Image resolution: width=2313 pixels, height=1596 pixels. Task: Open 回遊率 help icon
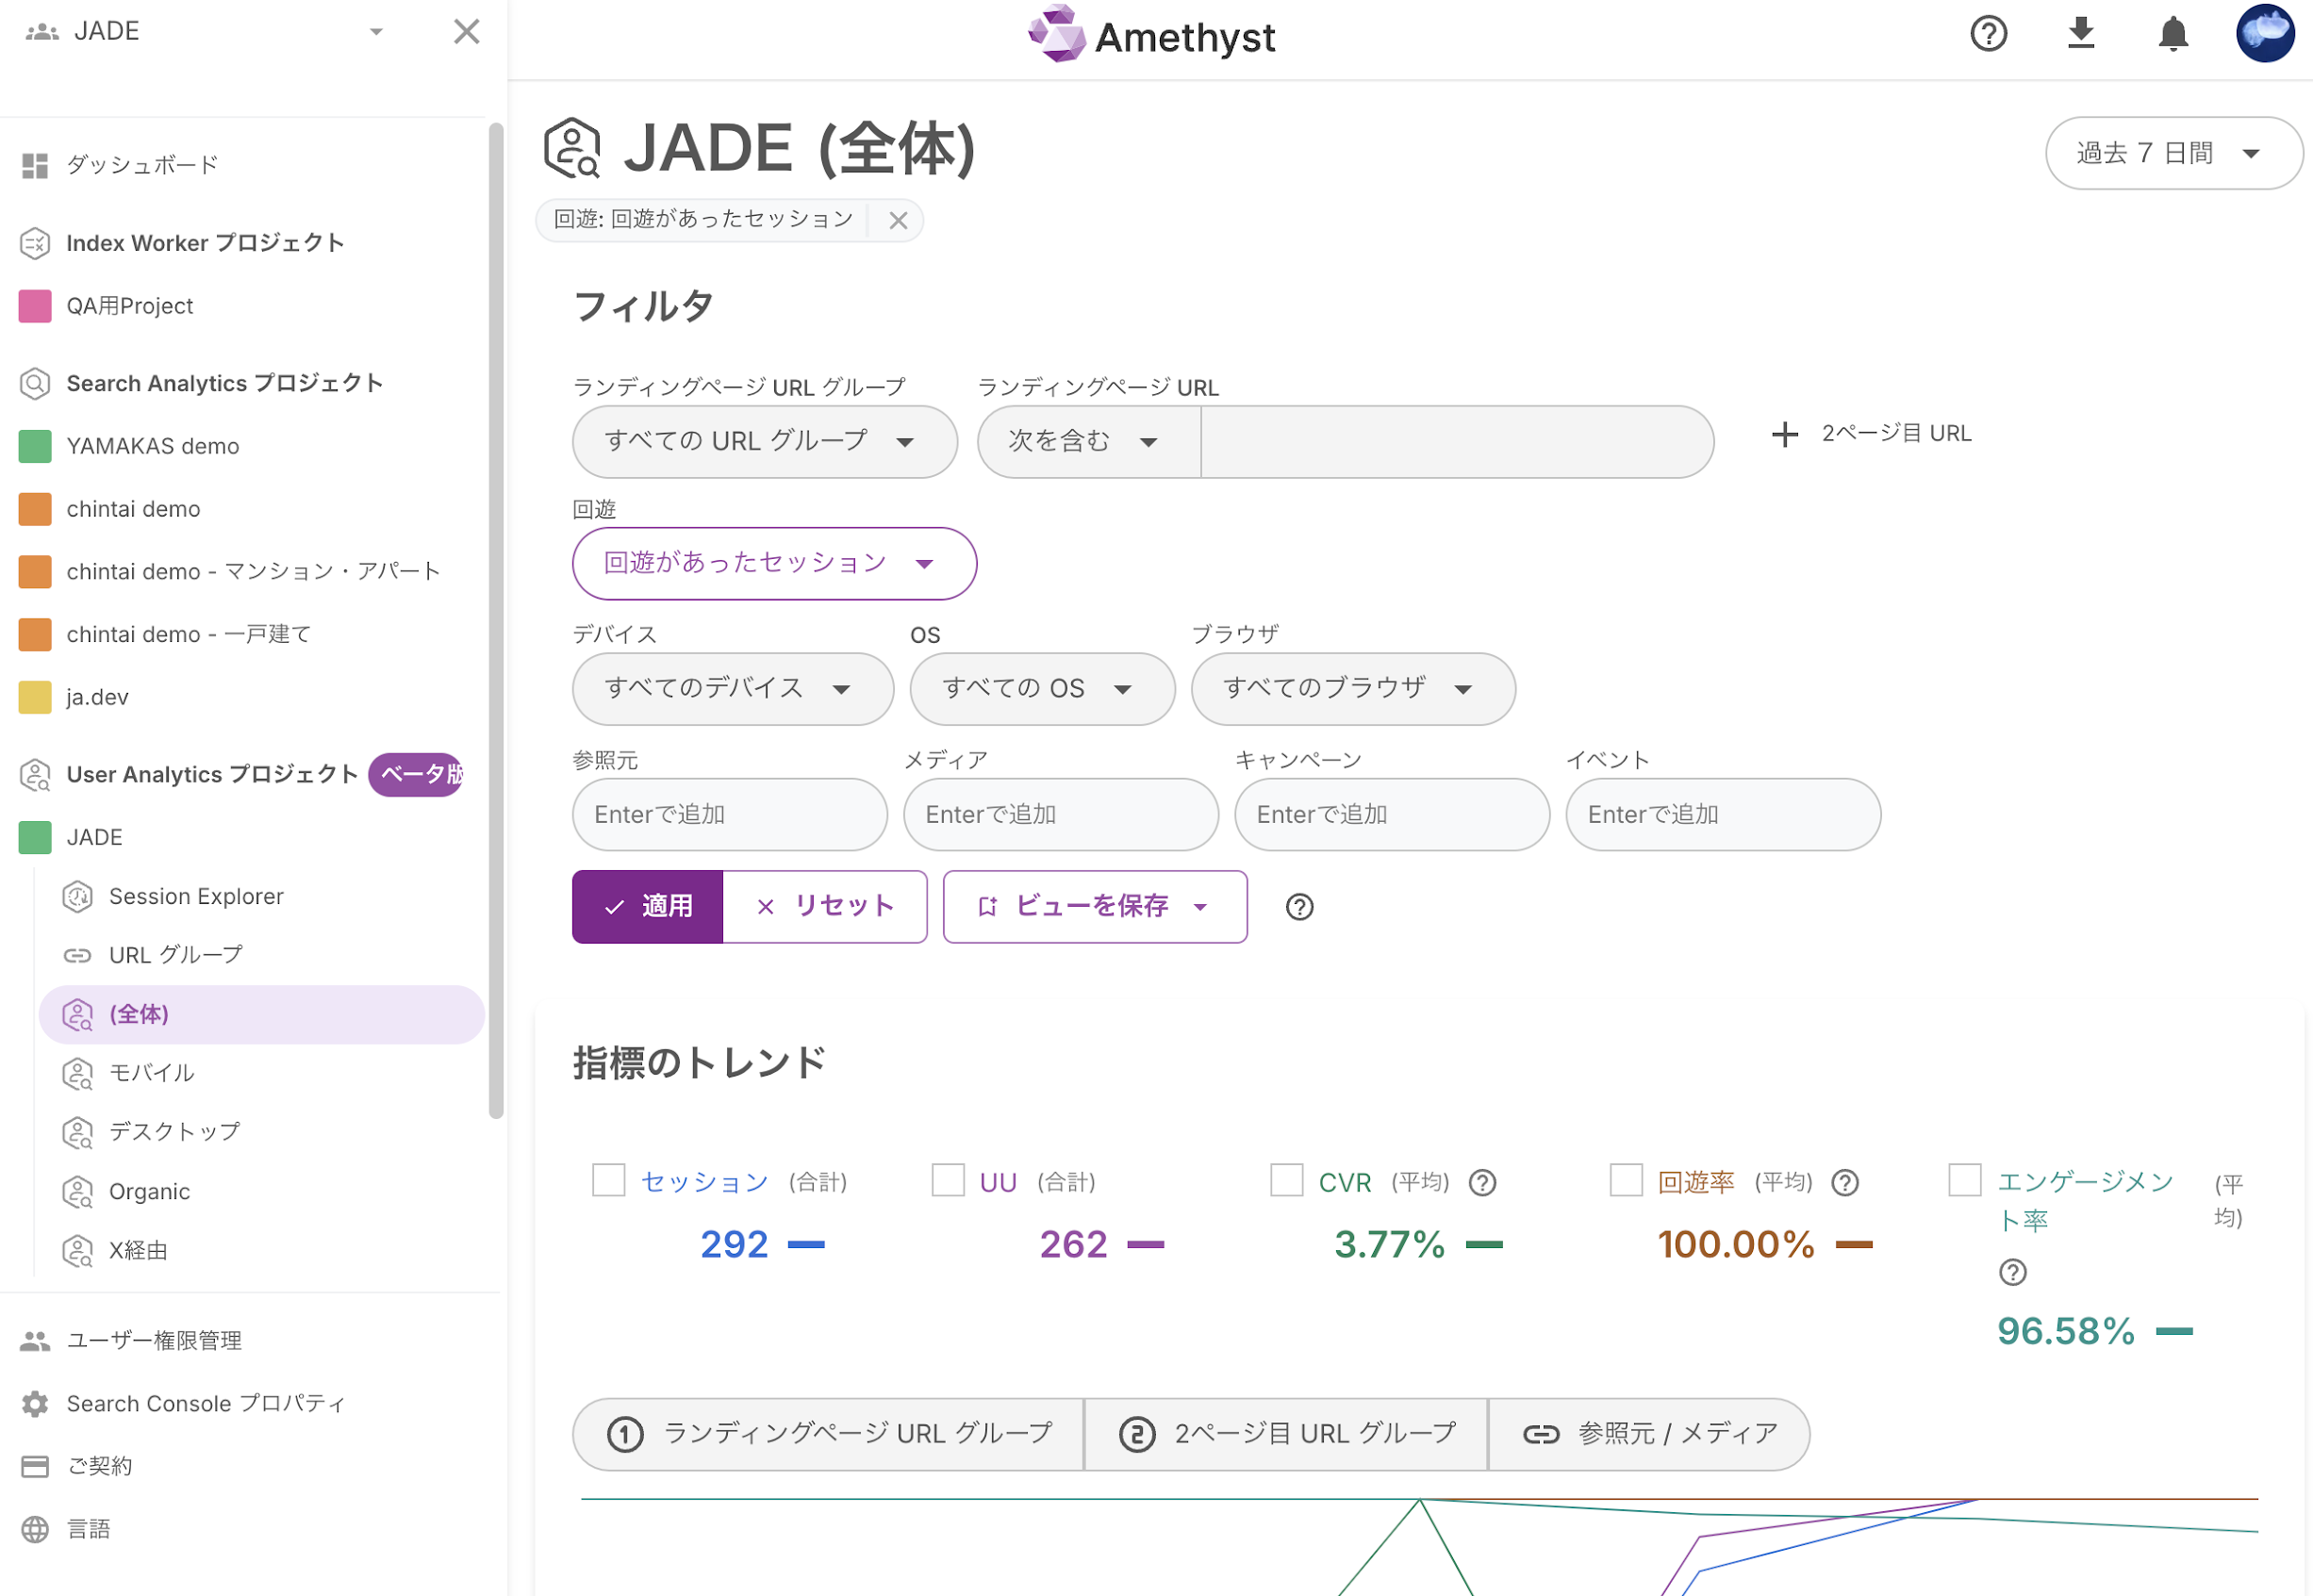[1843, 1183]
